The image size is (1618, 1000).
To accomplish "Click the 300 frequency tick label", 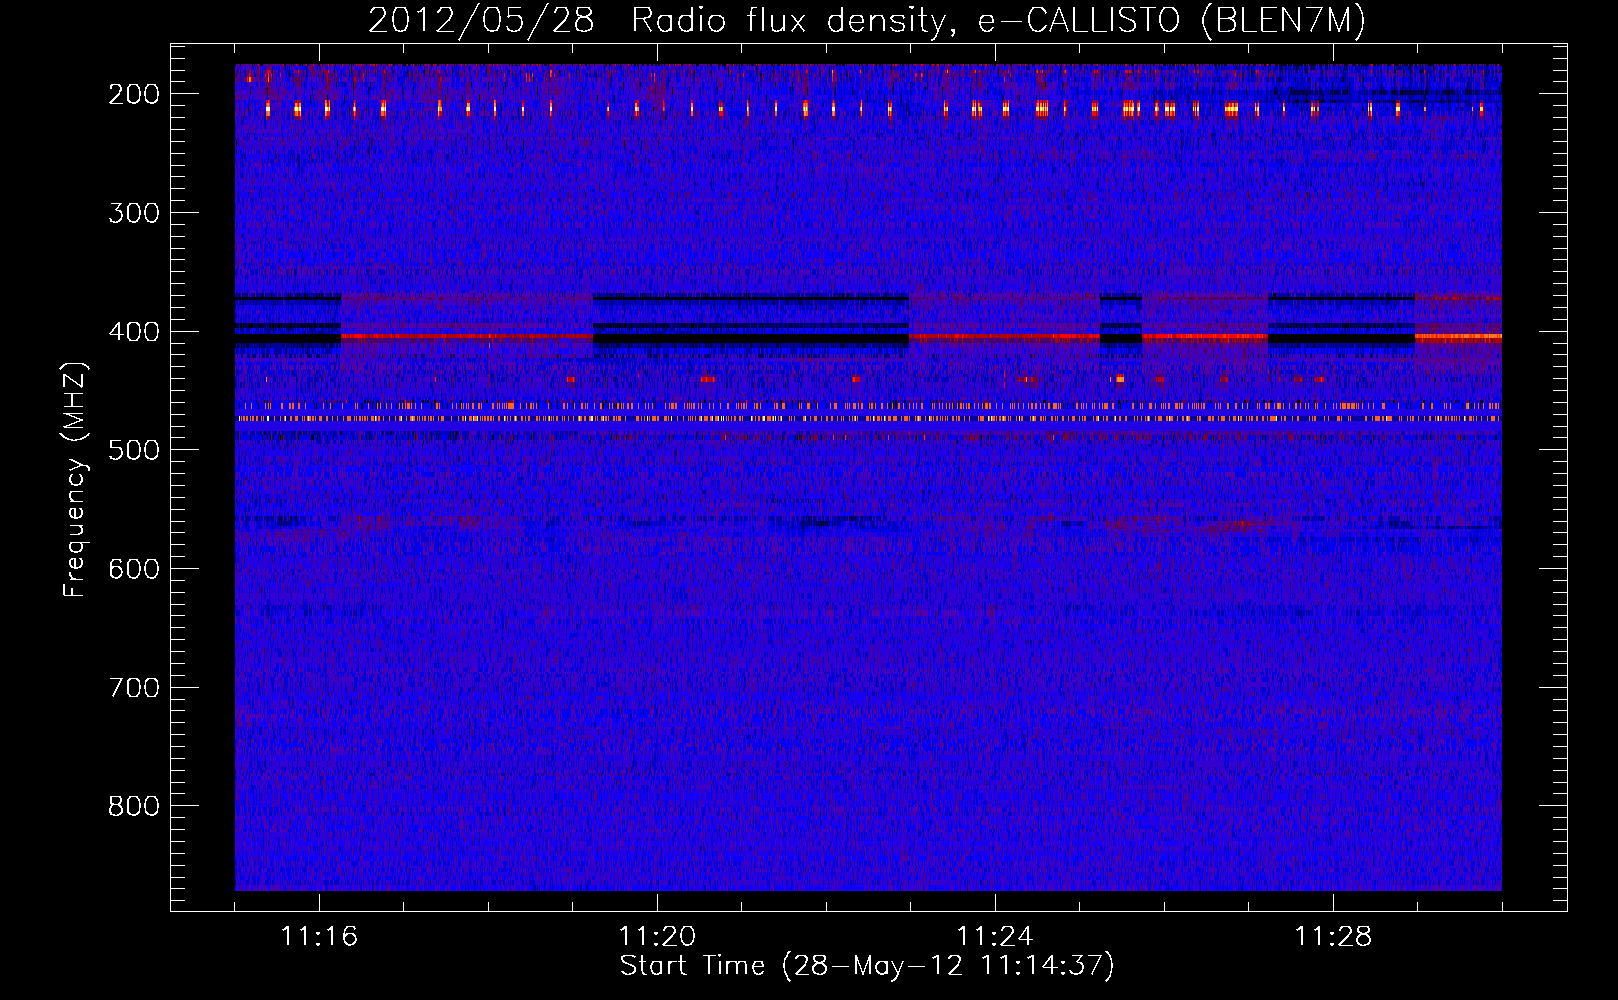I will pos(133,213).
